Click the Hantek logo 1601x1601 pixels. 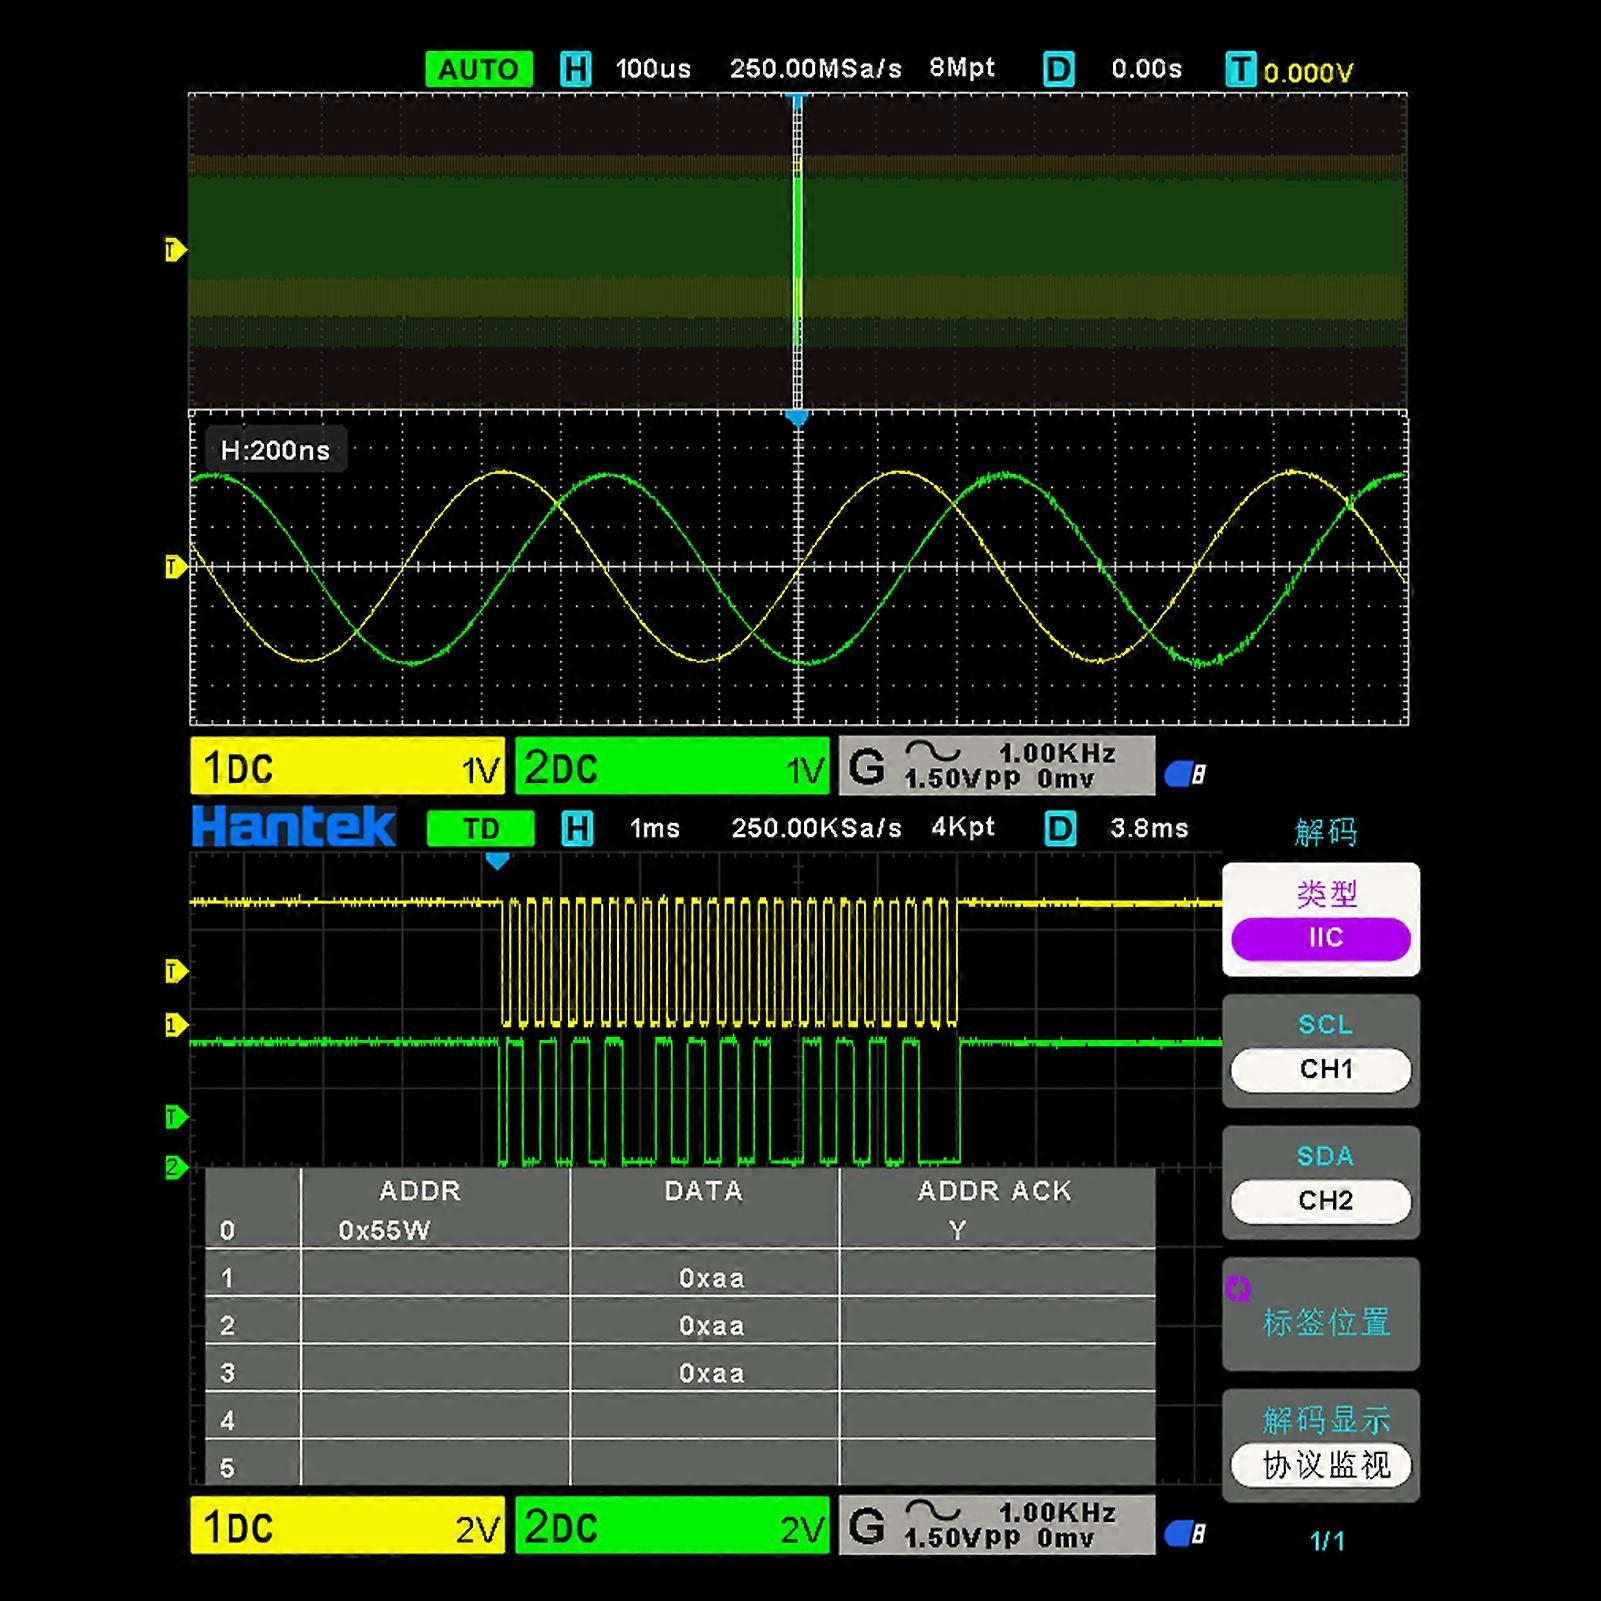[292, 826]
